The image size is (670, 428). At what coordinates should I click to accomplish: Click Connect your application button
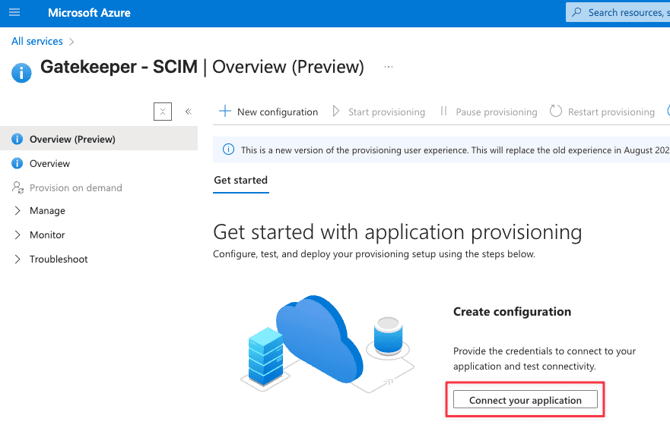[x=525, y=400]
